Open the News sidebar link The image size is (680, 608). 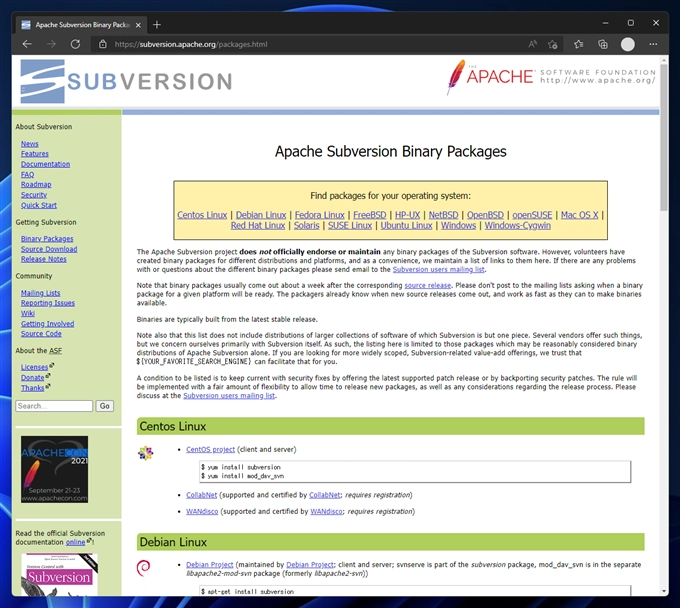(29, 144)
